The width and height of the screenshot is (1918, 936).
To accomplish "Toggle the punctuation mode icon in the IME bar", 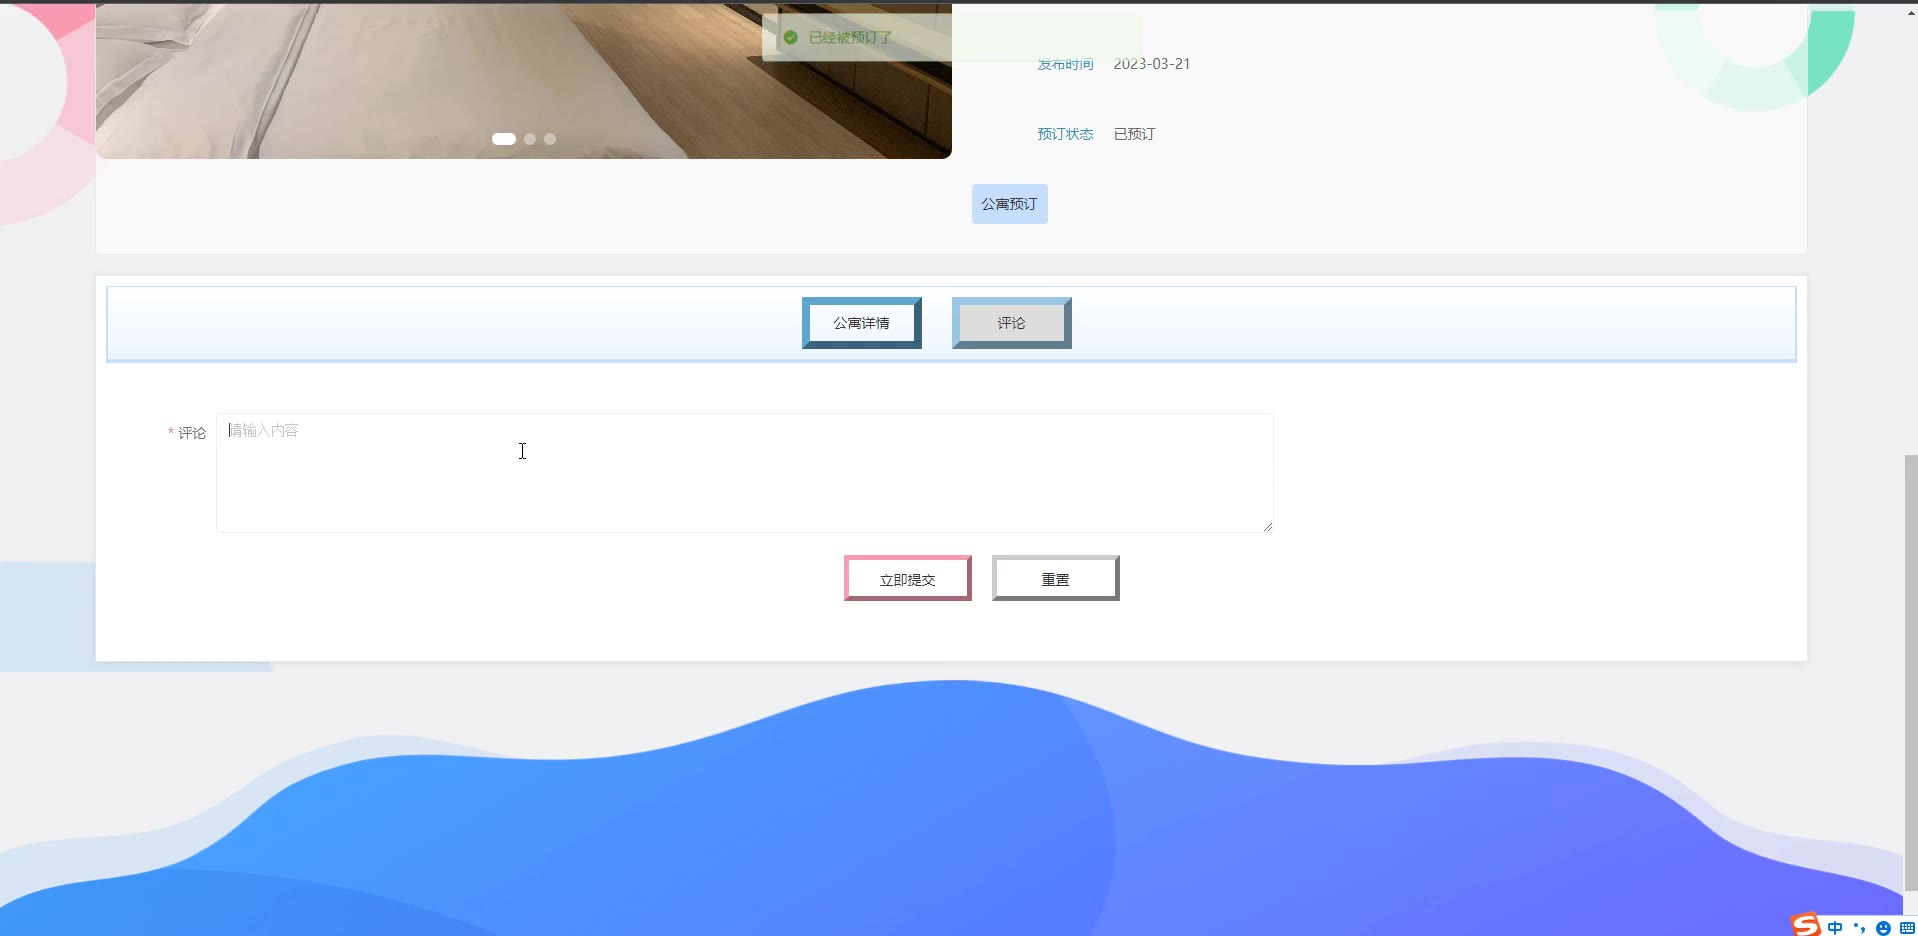I will 1859,928.
